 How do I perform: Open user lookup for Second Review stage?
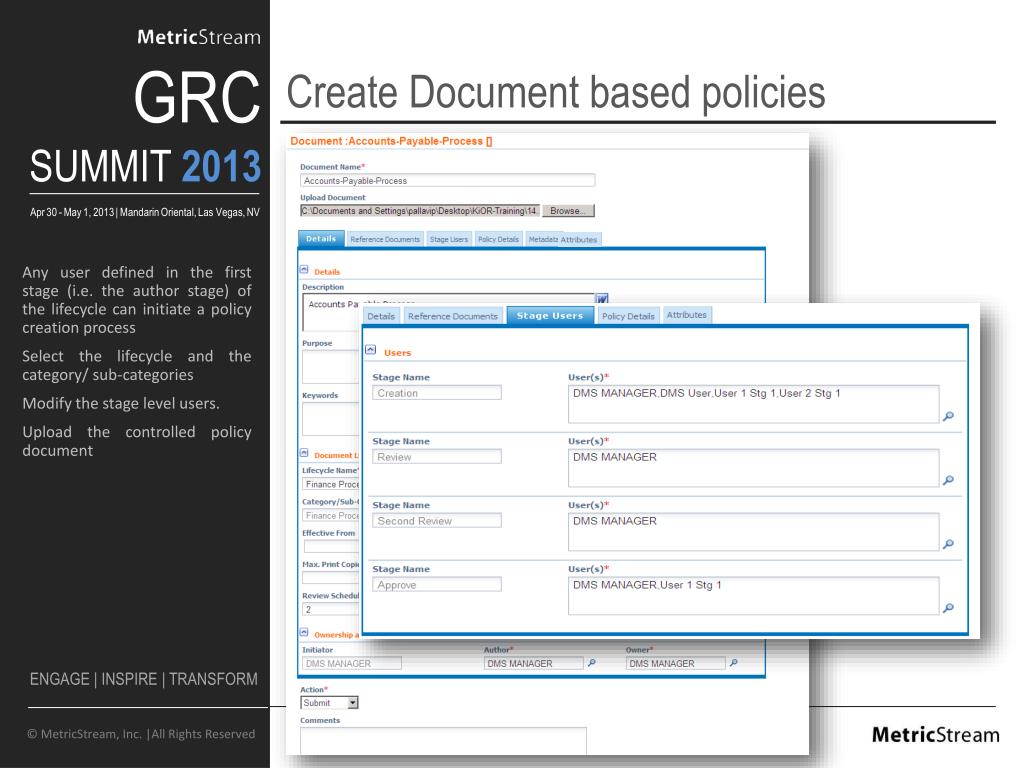point(948,544)
